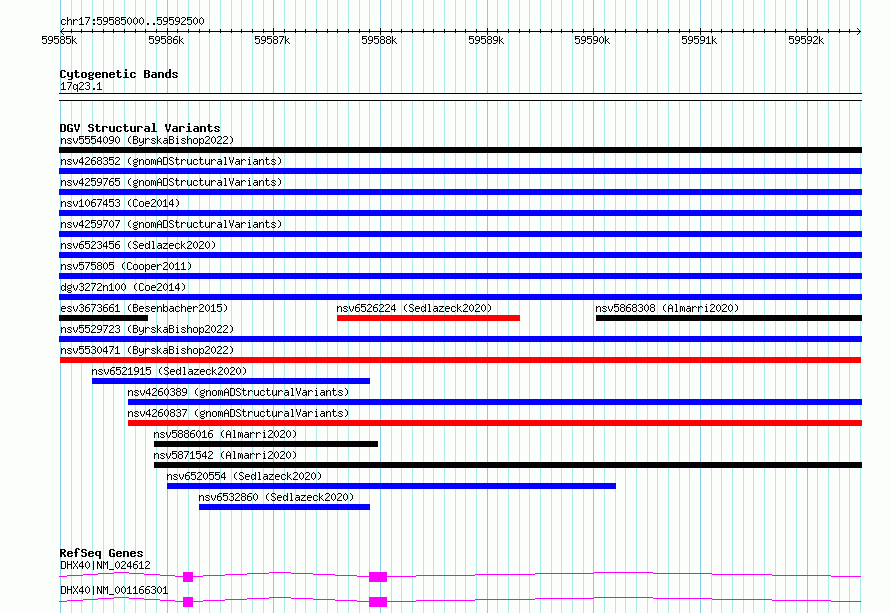Open nsv4259707 gnomAD variant label
Screen dimensions: 890x613
171,224
